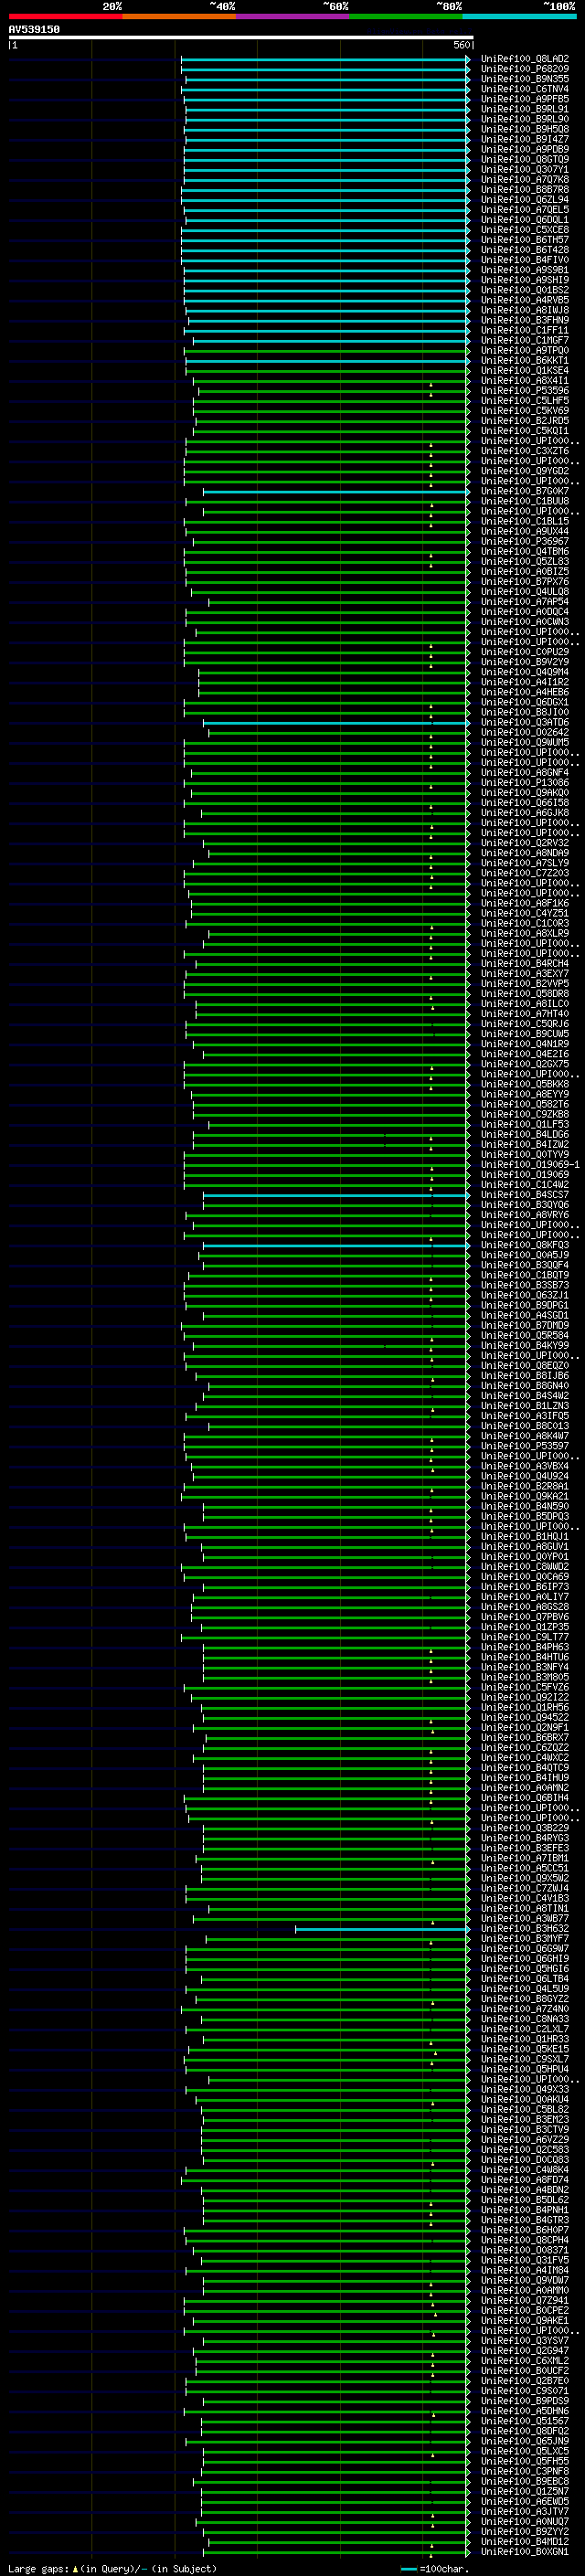Select hit label UniRef100_Q6ZL94
Viewport: 585px width, 2576px height.
pyautogui.click(x=524, y=200)
